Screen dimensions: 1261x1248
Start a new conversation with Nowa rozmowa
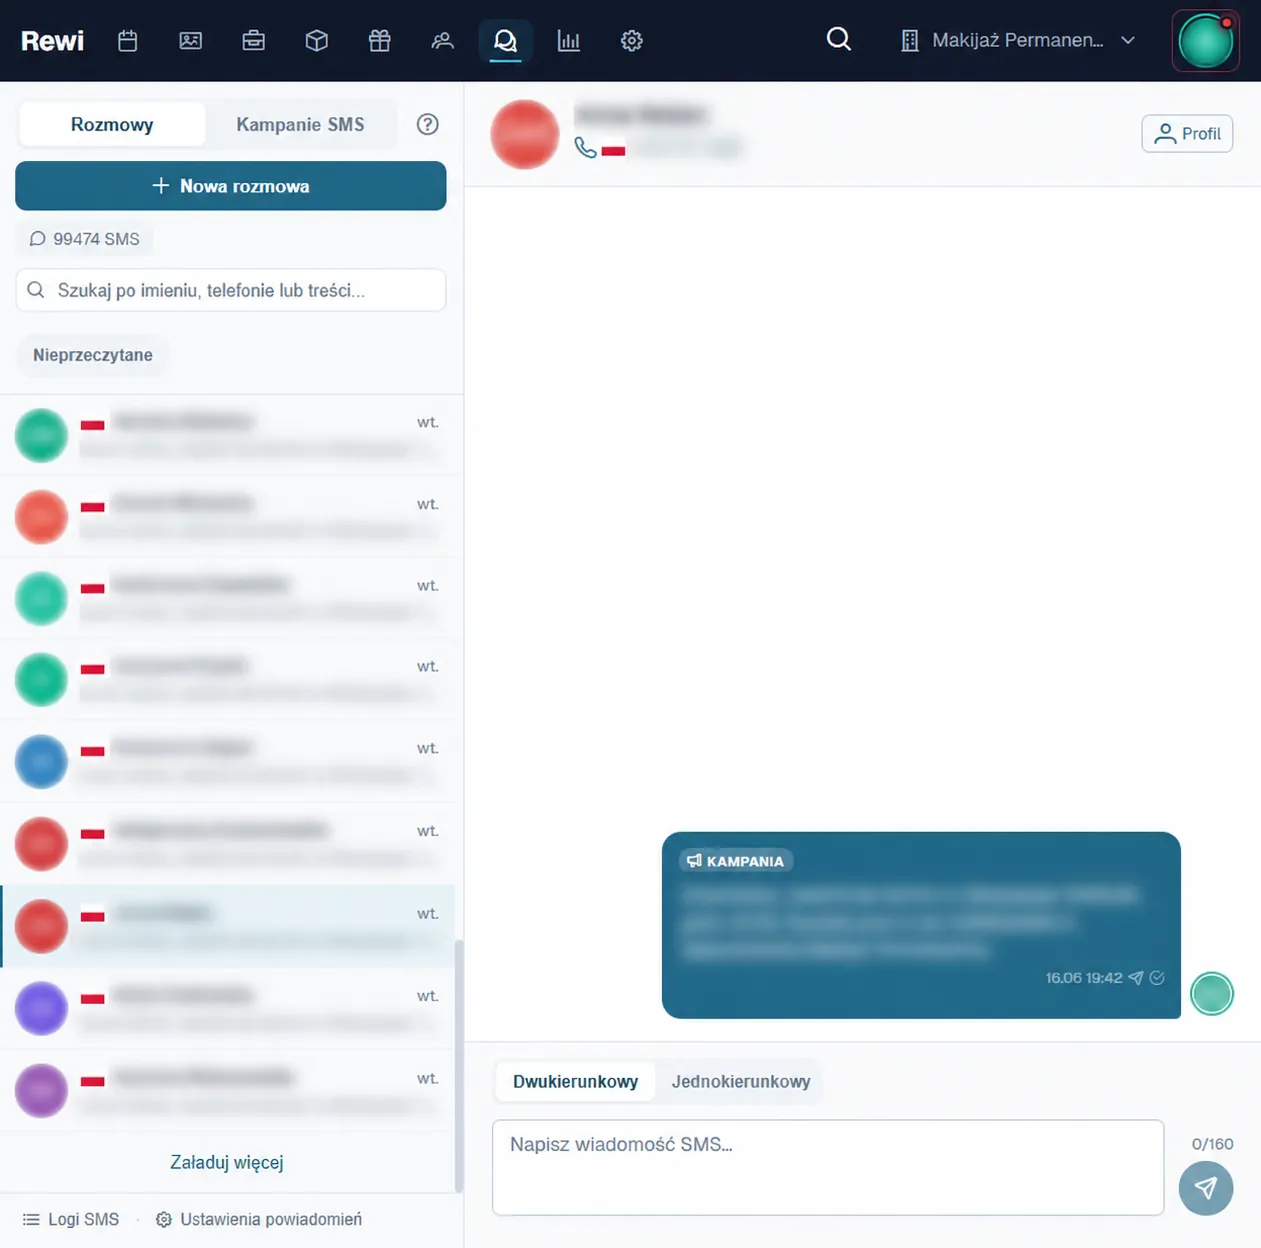click(x=231, y=186)
